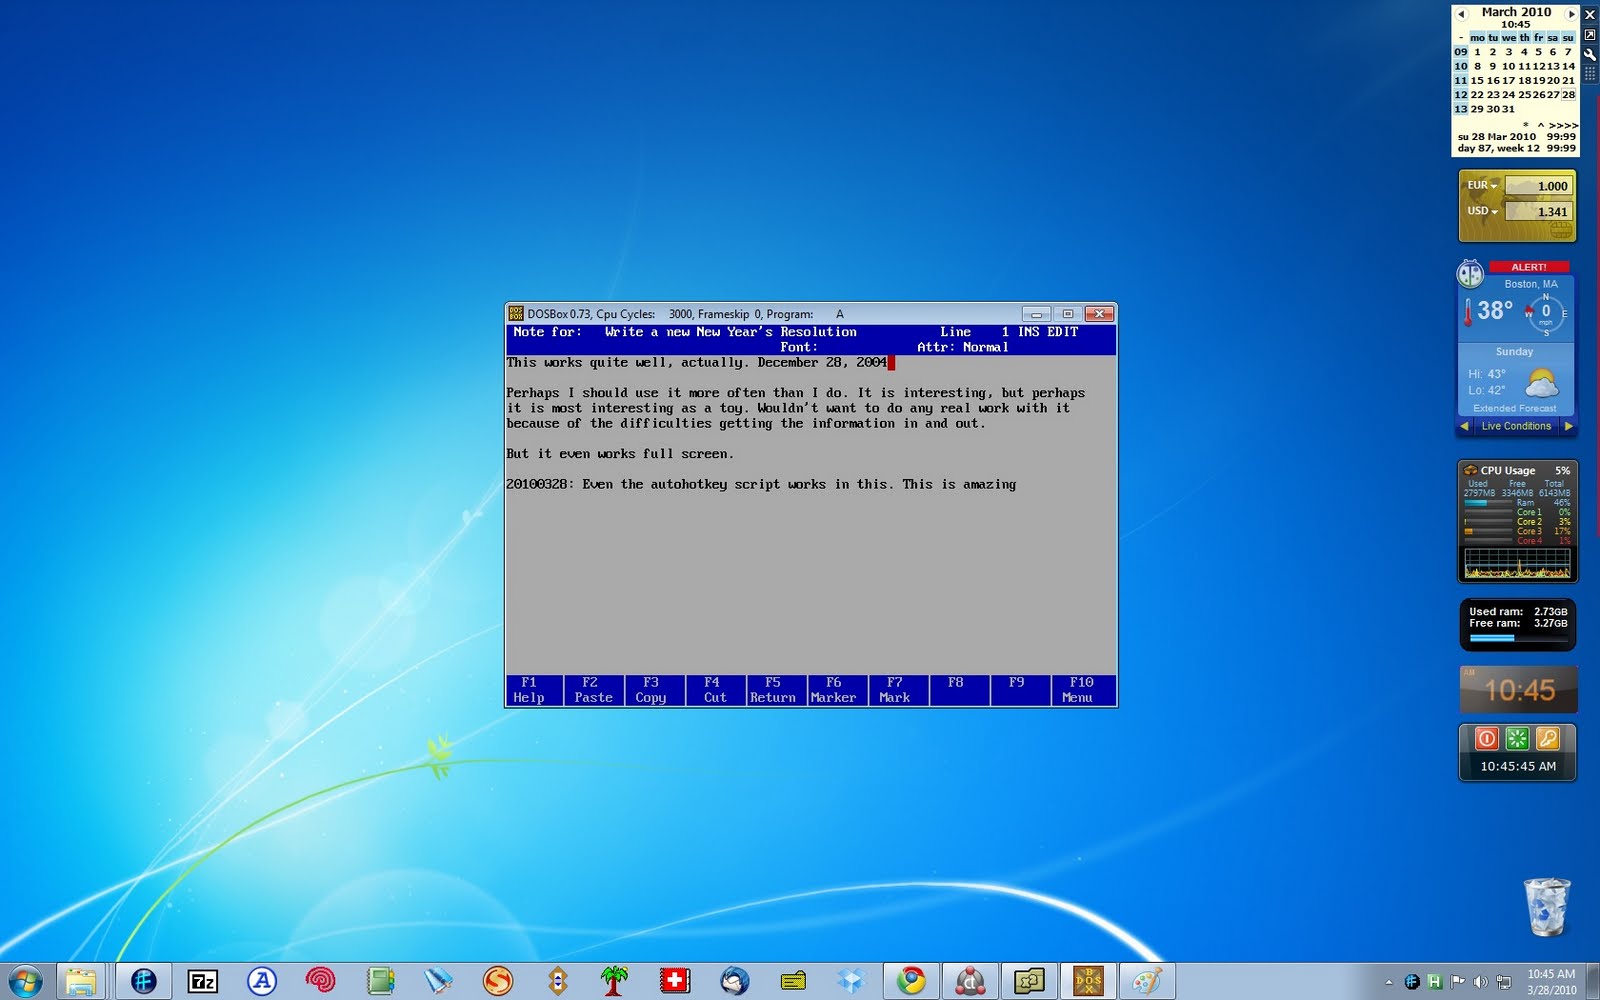This screenshot has width=1600, height=1000.
Task: Open the EUR currency dropdown
Action: (x=1482, y=185)
